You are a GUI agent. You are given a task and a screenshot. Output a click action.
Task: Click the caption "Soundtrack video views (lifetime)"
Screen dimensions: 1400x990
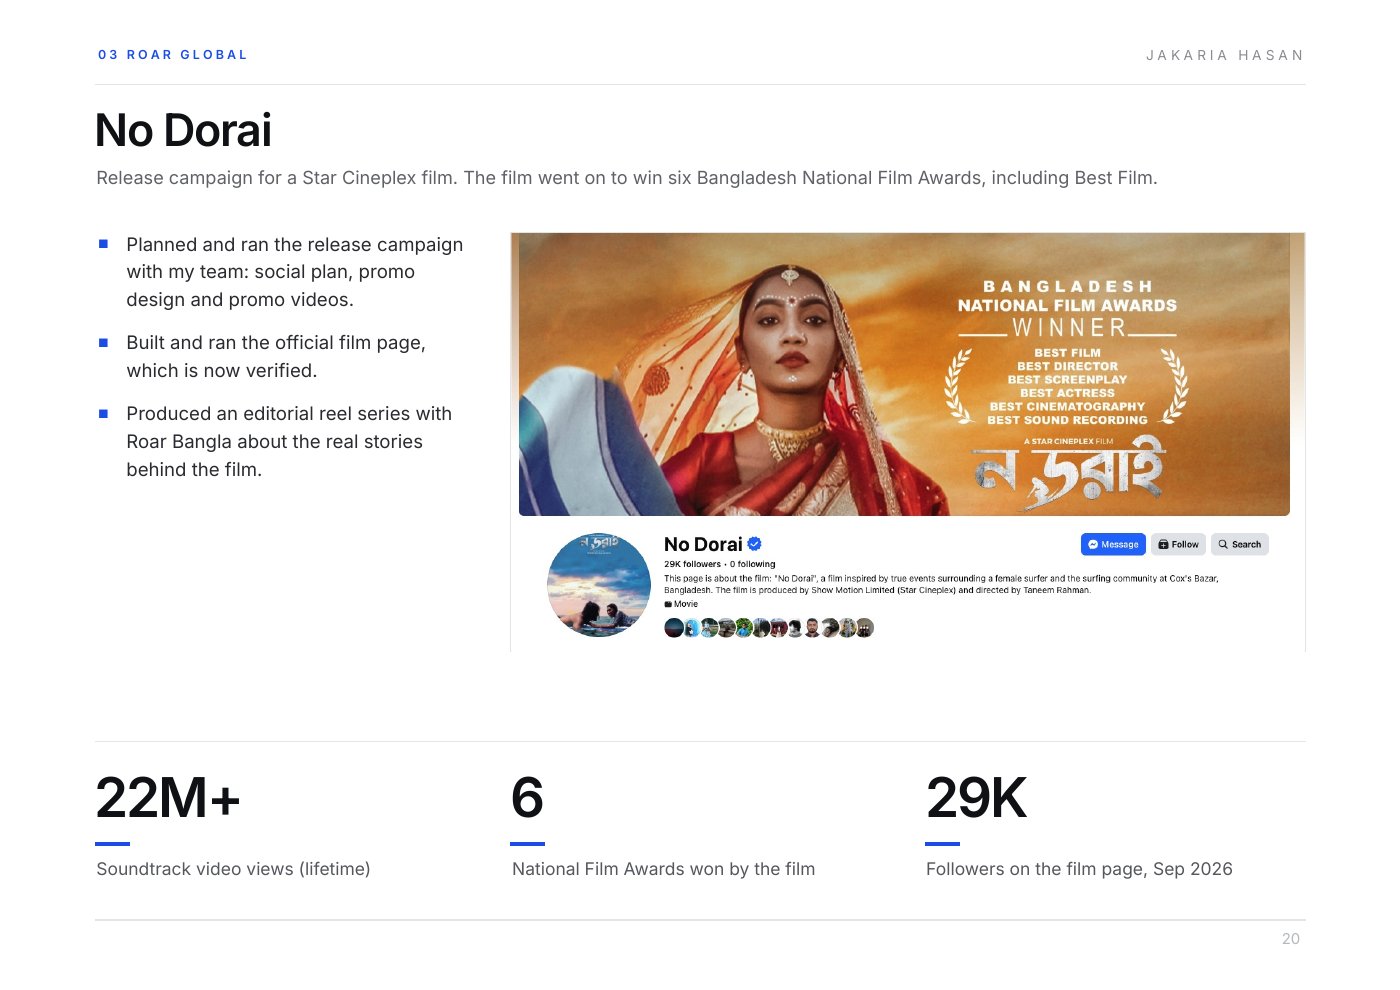click(233, 869)
